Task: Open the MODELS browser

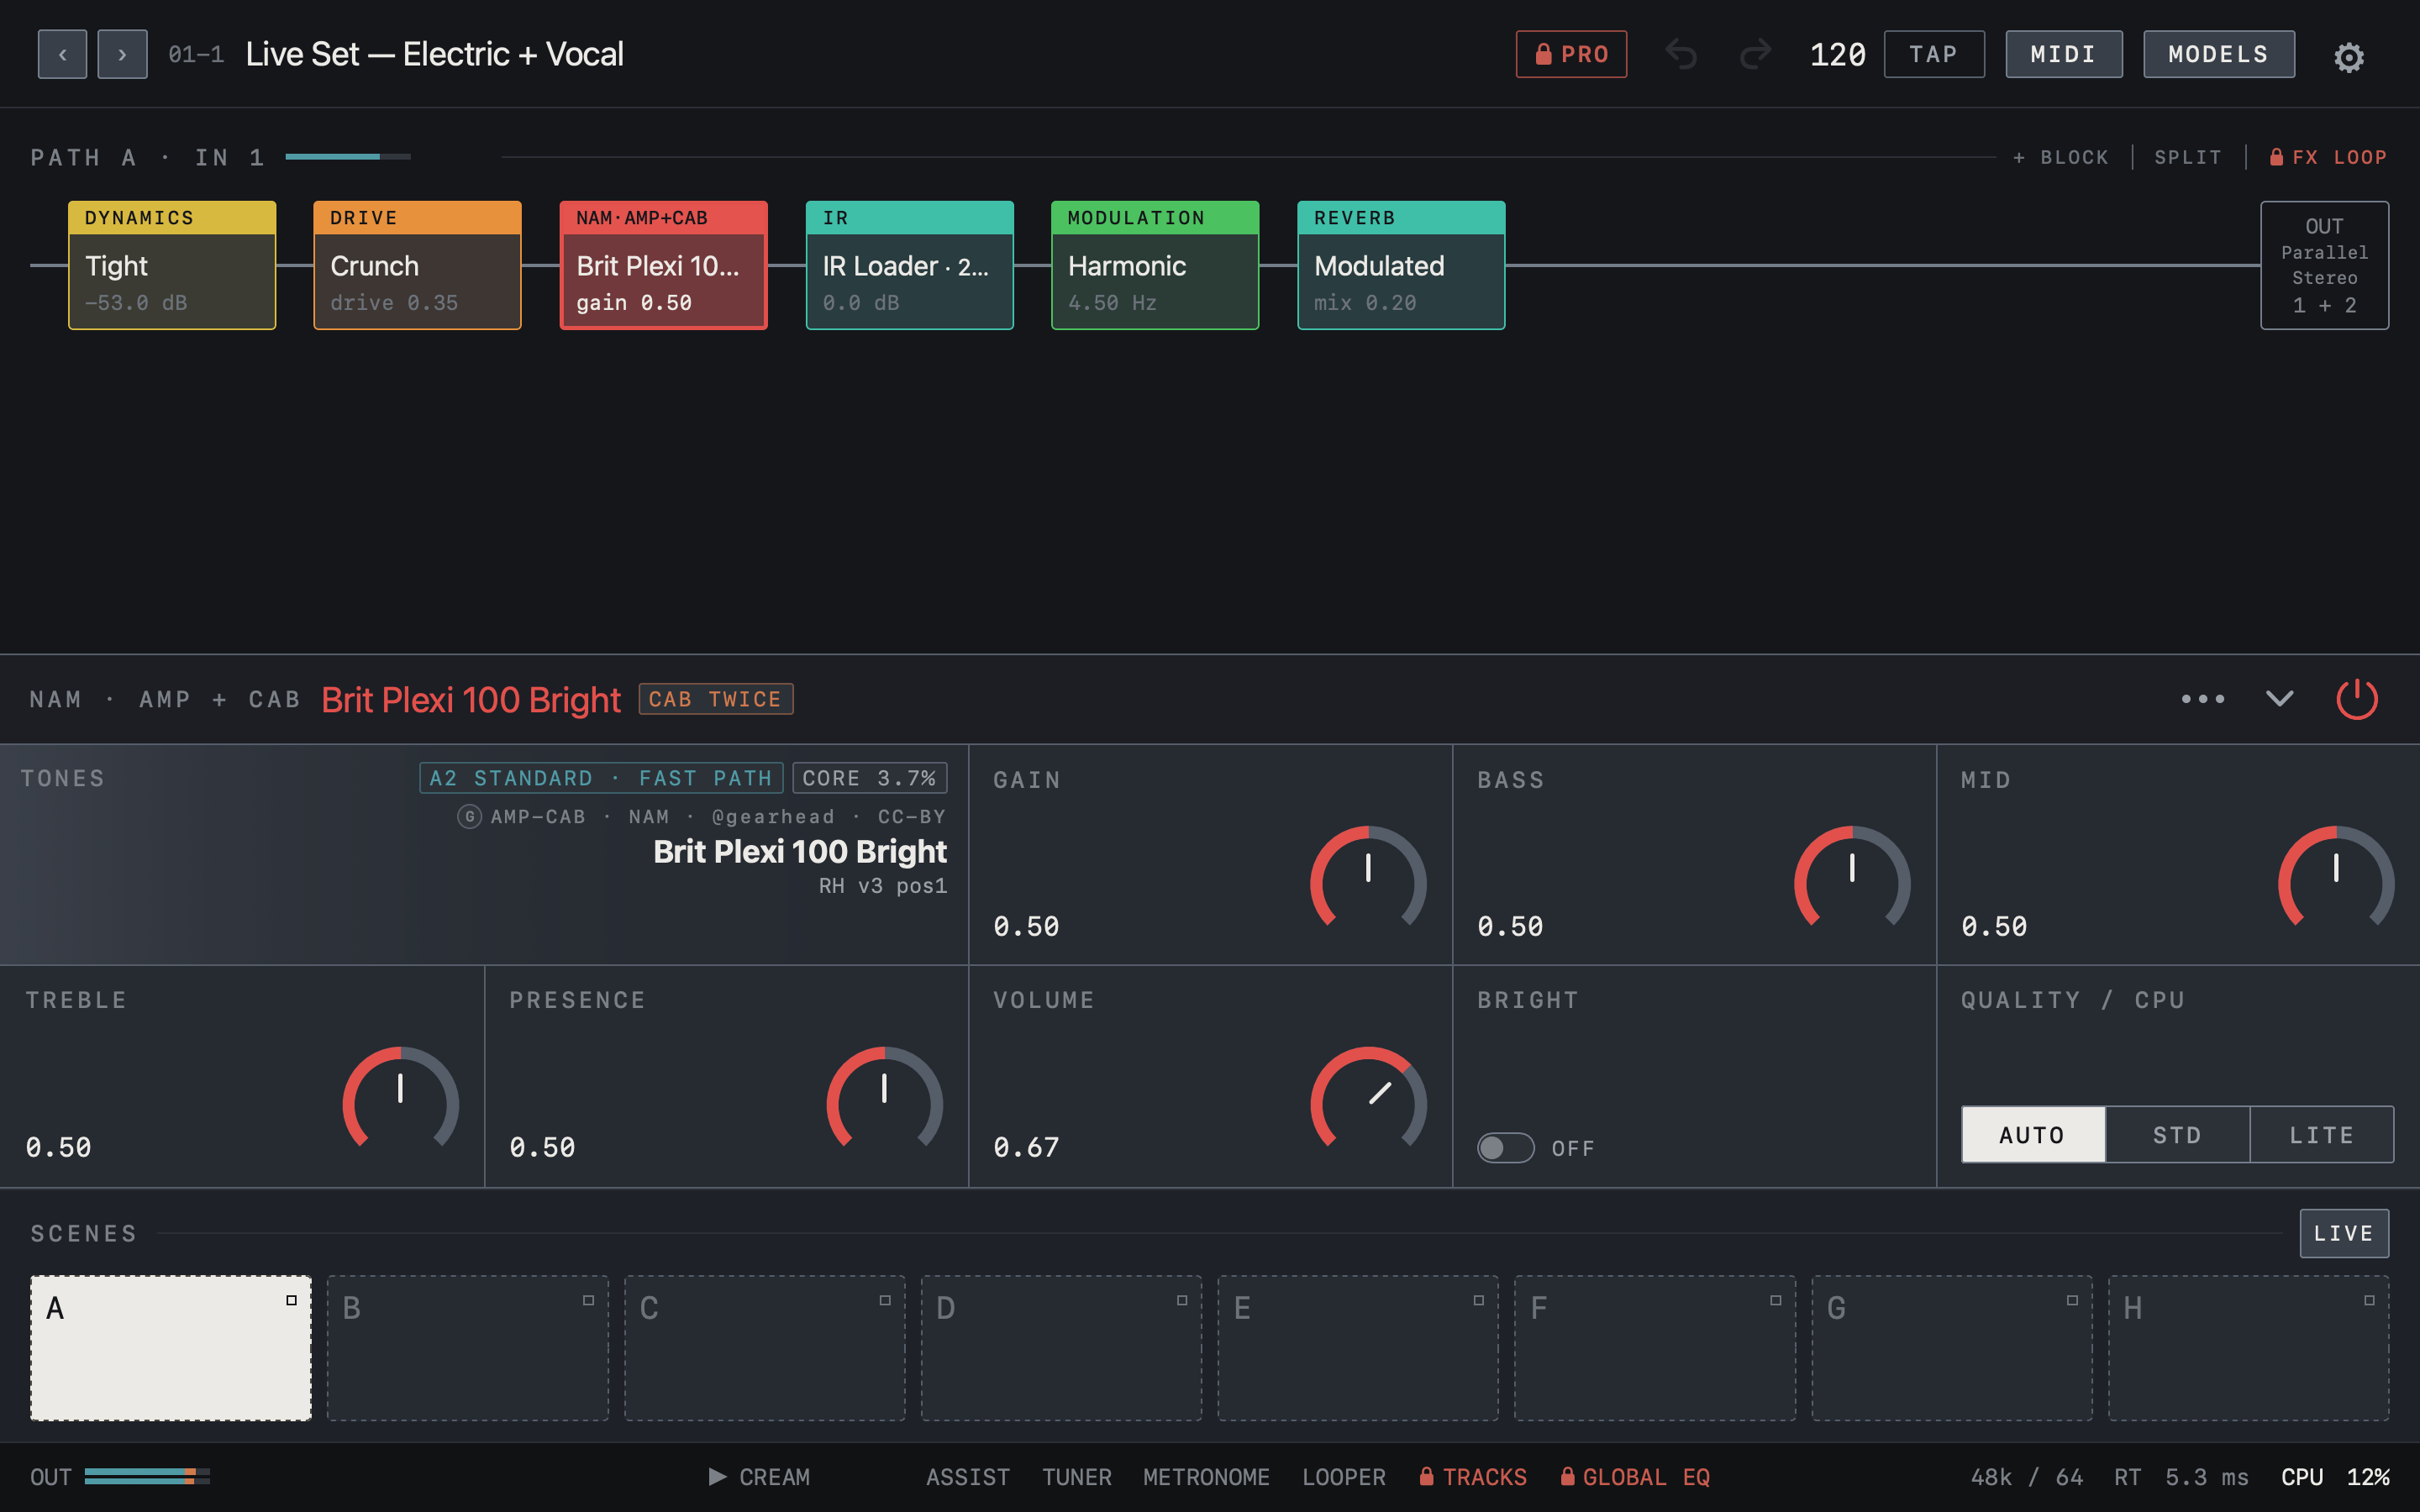Action: (2218, 54)
